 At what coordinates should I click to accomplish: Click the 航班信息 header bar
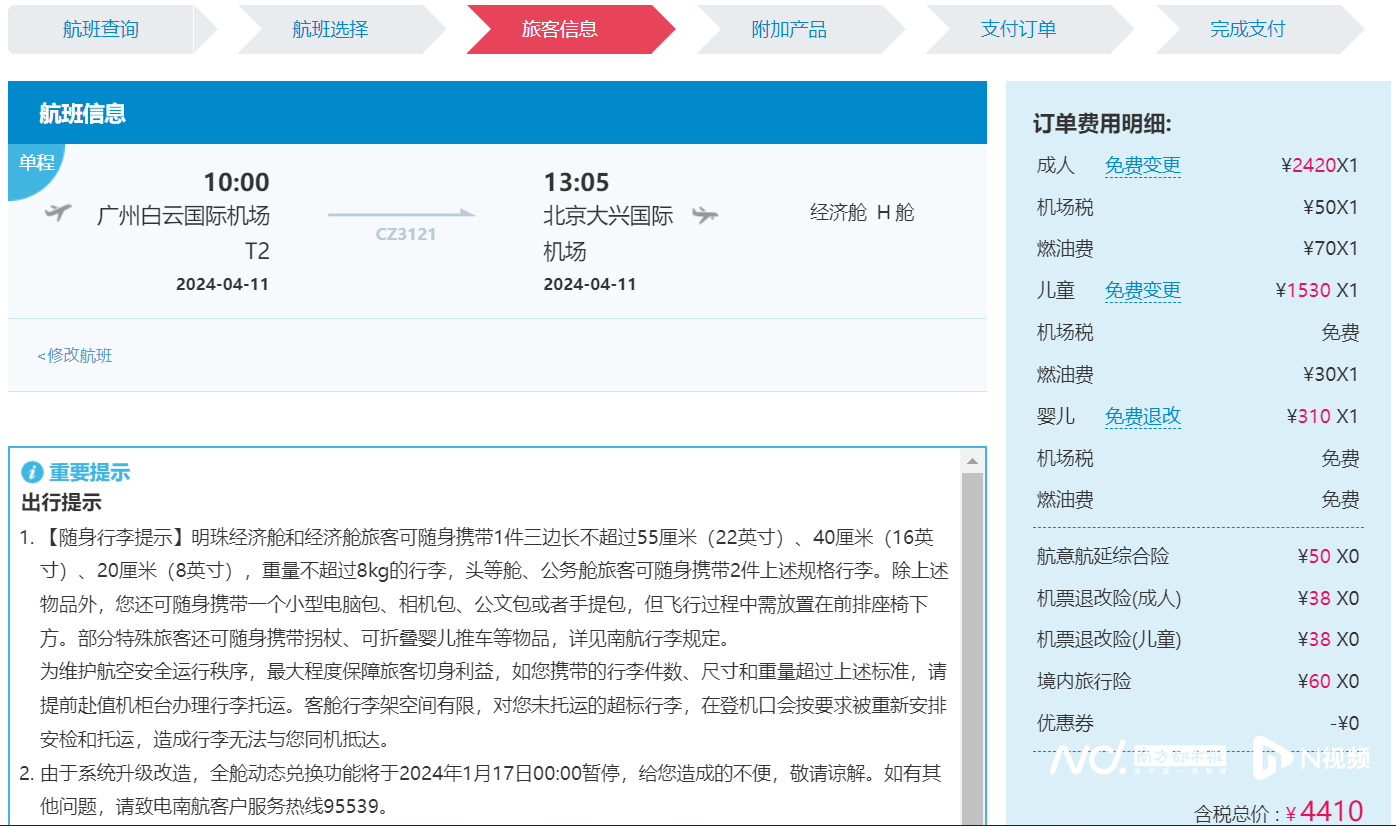coord(497,113)
